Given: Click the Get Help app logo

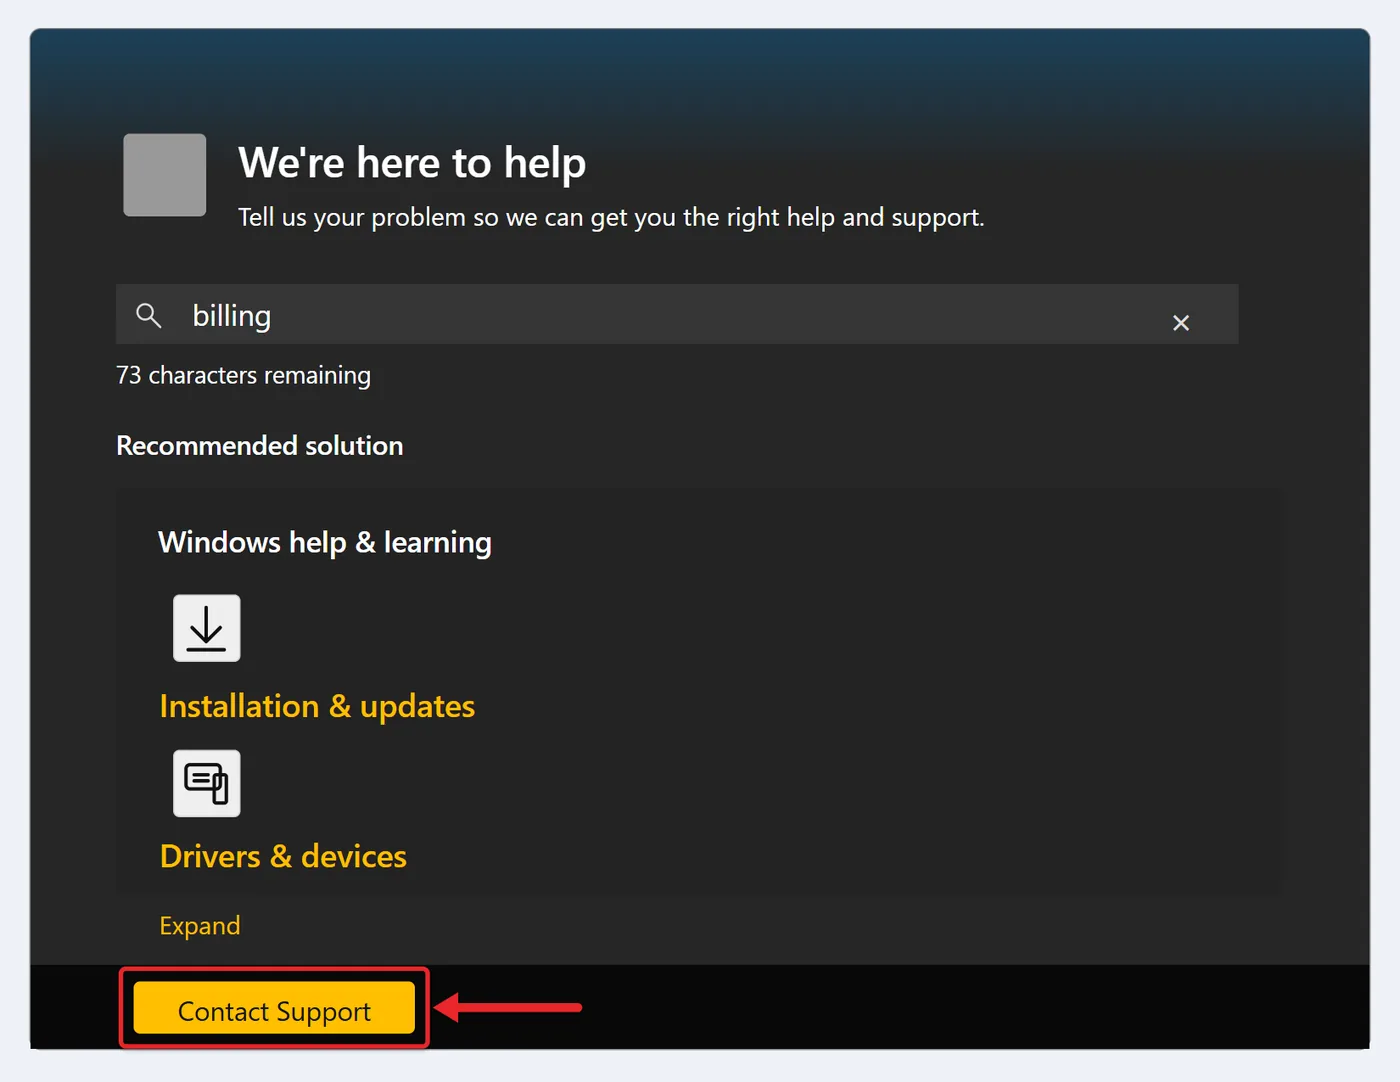Looking at the screenshot, I should 165,175.
